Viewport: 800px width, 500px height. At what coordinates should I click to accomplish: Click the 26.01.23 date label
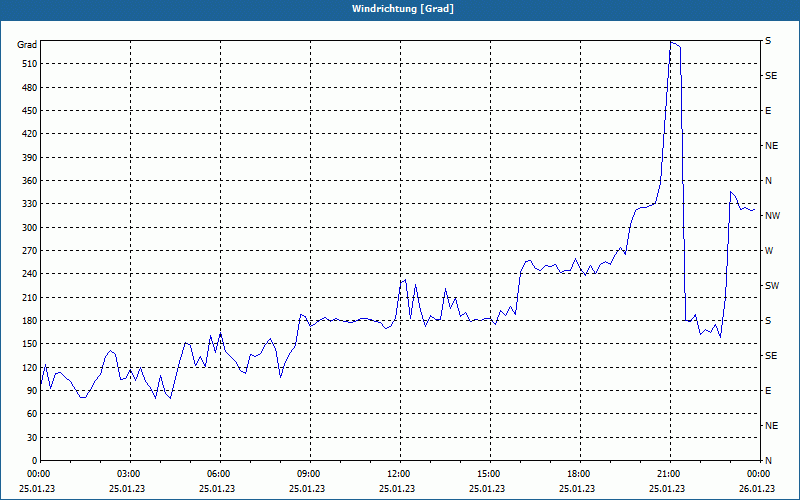[x=757, y=488]
